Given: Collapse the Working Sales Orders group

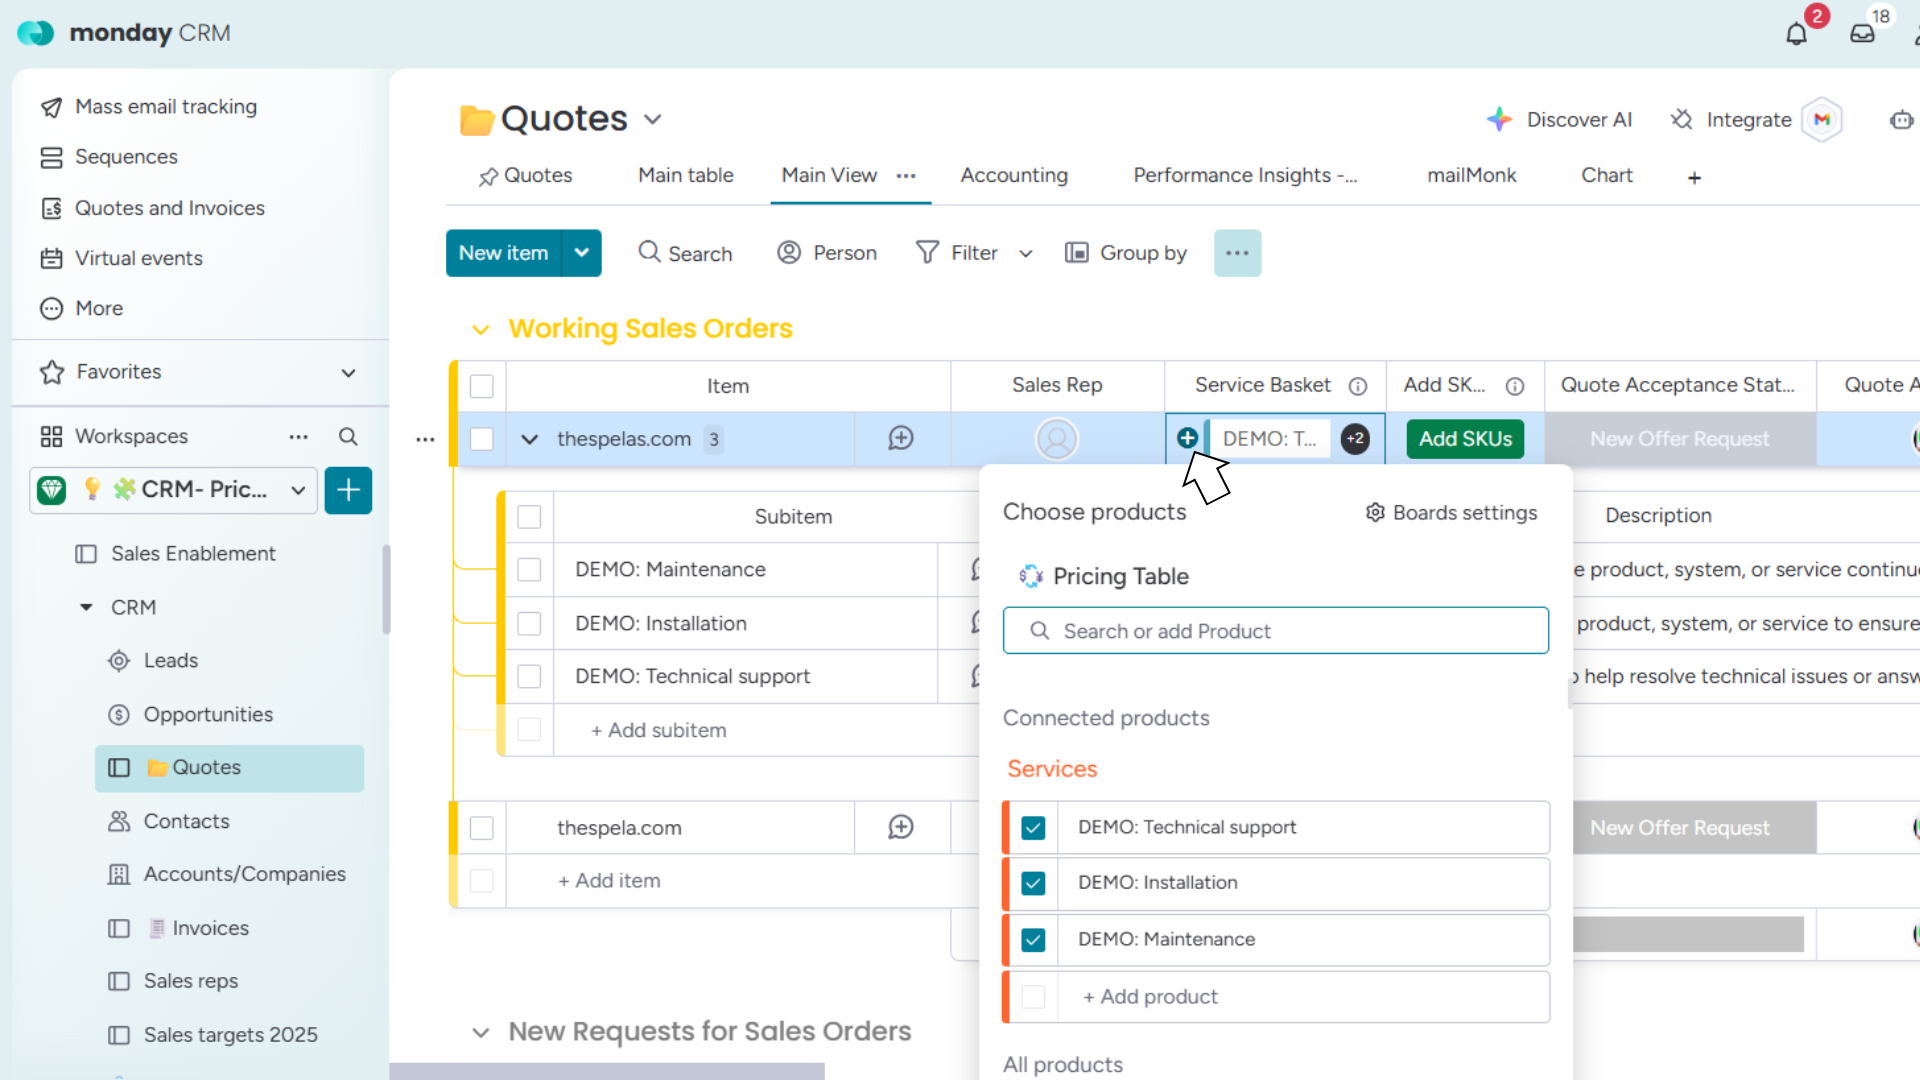Looking at the screenshot, I should click(481, 329).
